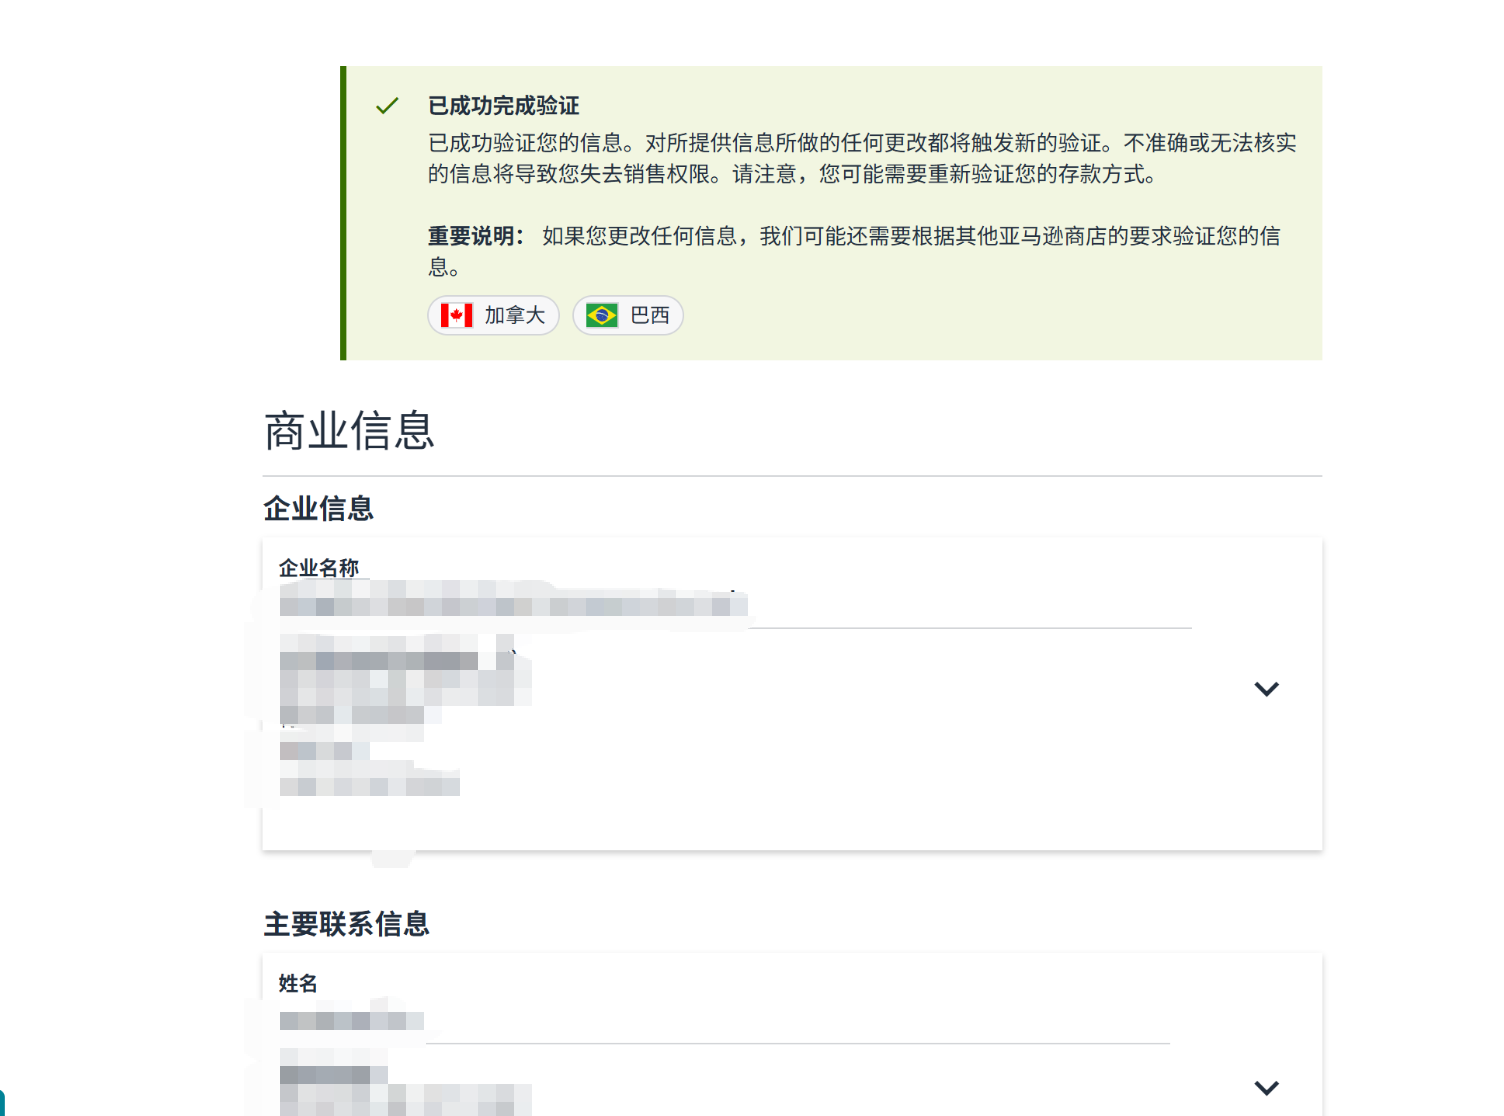Click the 商业信息 page heading
The width and height of the screenshot is (1504, 1116).
pos(350,431)
